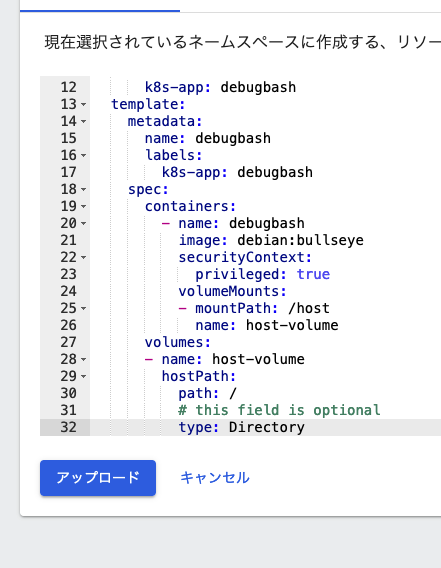Fold securityContext at line 22
This screenshot has height=568, width=441.
point(84,258)
